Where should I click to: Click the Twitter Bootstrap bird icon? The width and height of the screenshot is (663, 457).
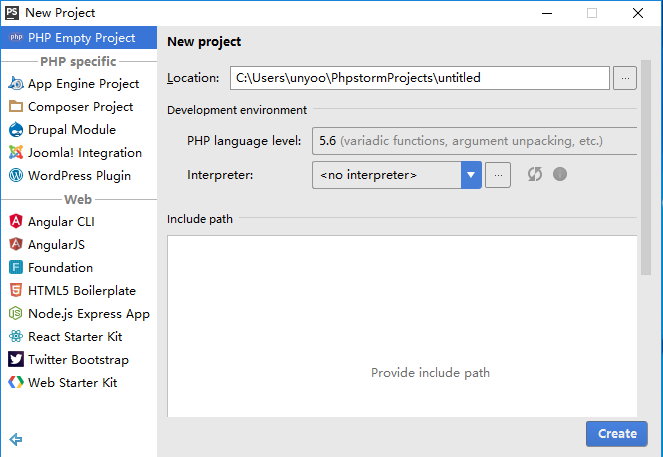[16, 359]
